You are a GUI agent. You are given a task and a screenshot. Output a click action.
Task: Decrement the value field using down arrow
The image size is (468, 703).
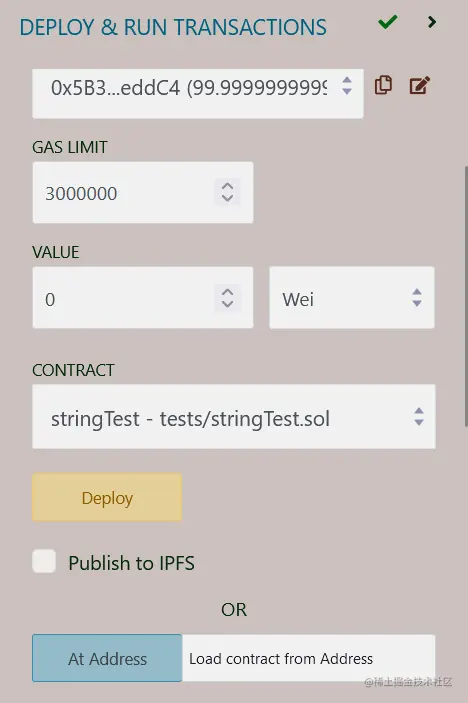[227, 304]
